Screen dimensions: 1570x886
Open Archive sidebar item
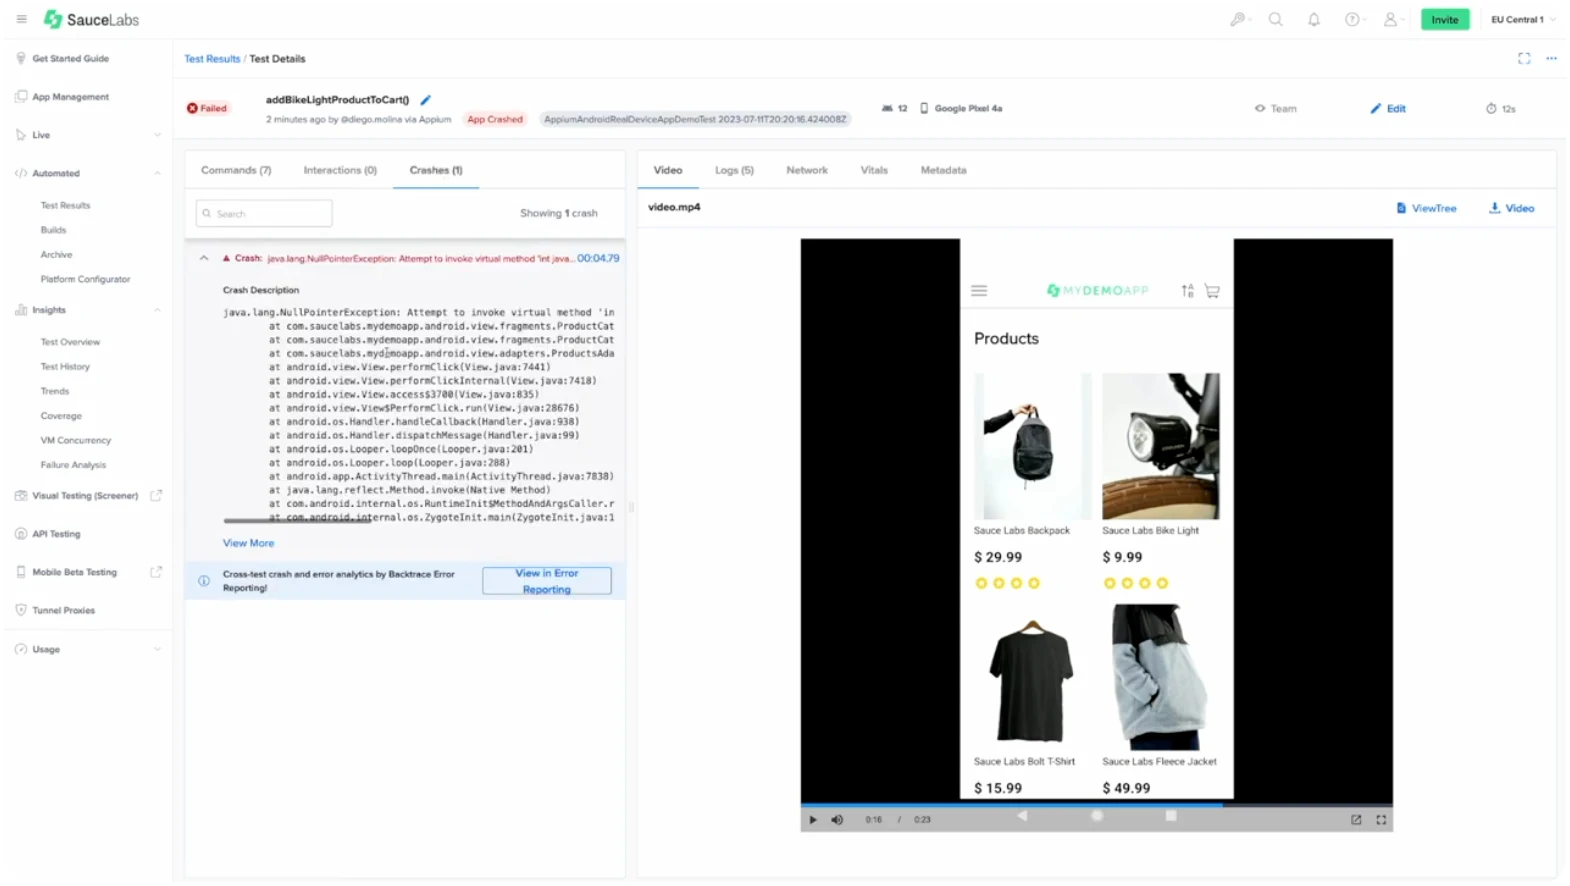click(x=56, y=255)
